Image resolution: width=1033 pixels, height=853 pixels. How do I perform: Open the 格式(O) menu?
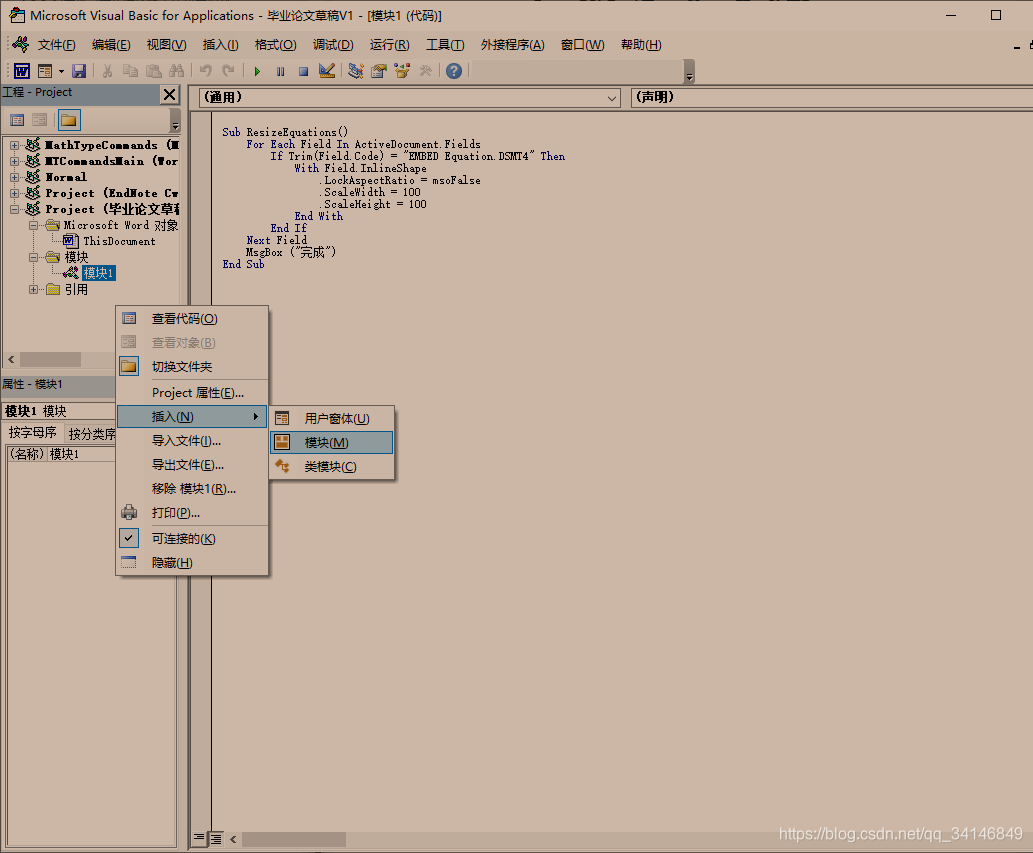[x=275, y=45]
